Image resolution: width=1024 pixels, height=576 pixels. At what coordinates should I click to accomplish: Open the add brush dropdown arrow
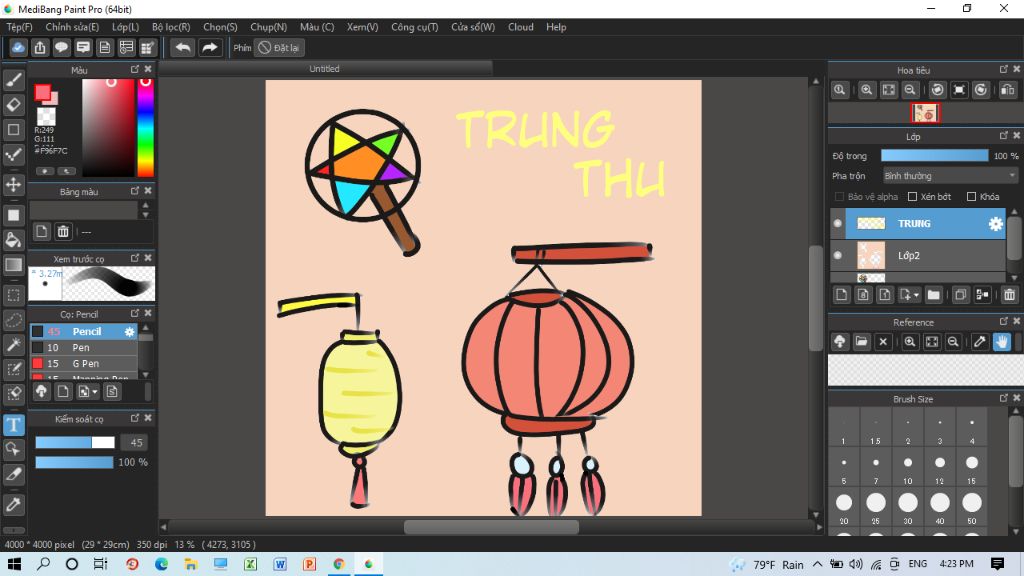pyautogui.click(x=95, y=392)
